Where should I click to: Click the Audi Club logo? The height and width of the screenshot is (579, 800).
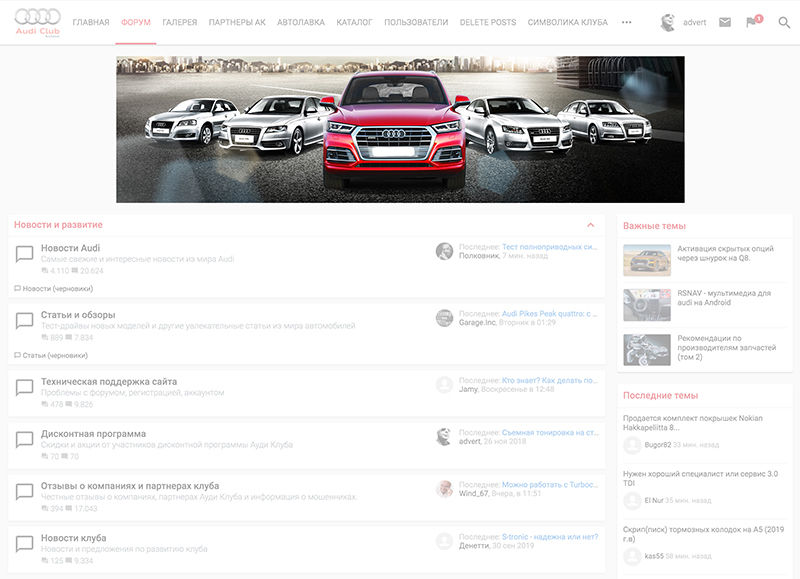(37, 22)
